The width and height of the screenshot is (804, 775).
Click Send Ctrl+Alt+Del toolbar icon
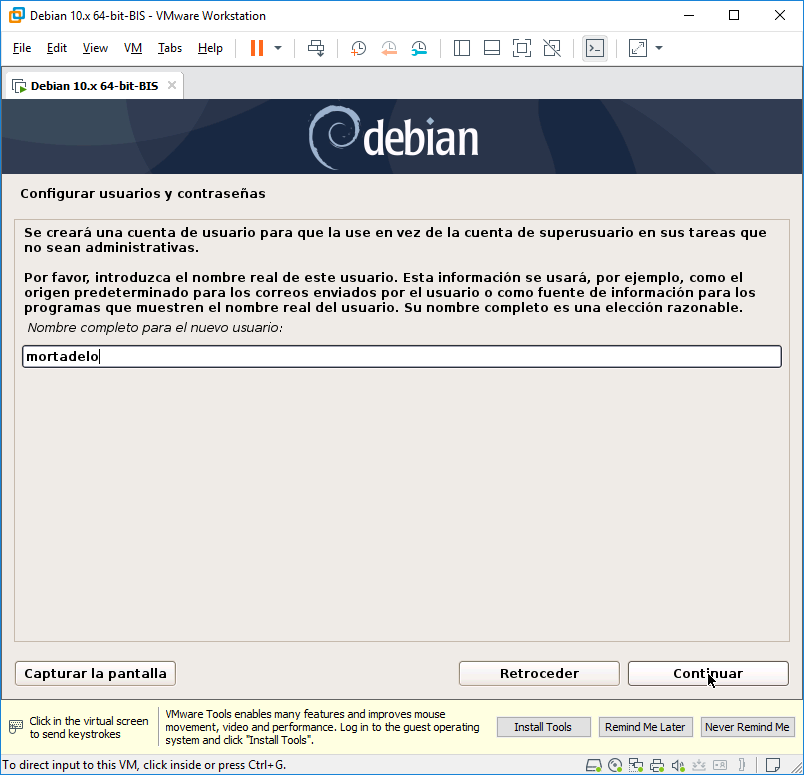[316, 48]
